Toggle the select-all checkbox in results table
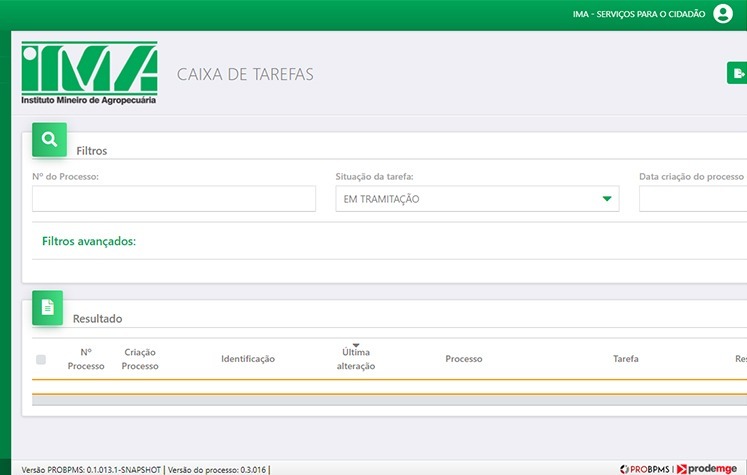Viewport: 747px width, 475px height. click(41, 359)
